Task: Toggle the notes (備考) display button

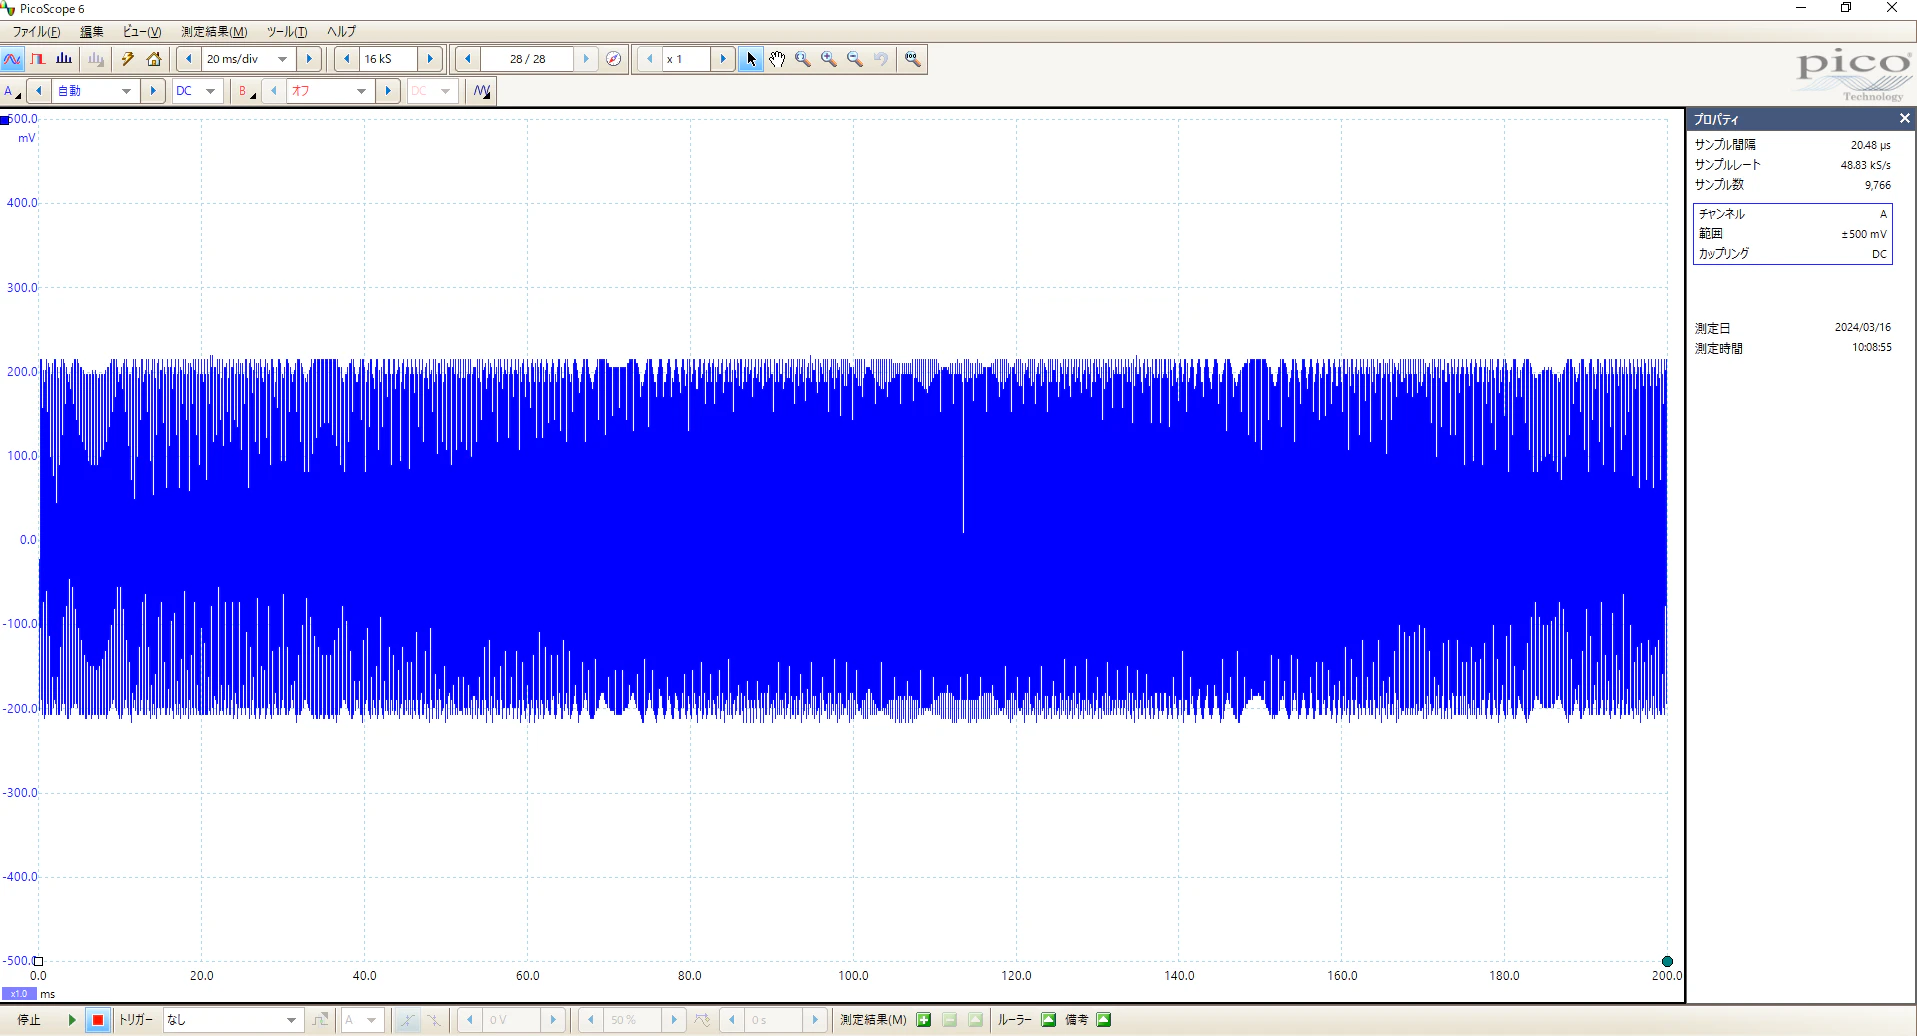Action: [x=1104, y=1020]
